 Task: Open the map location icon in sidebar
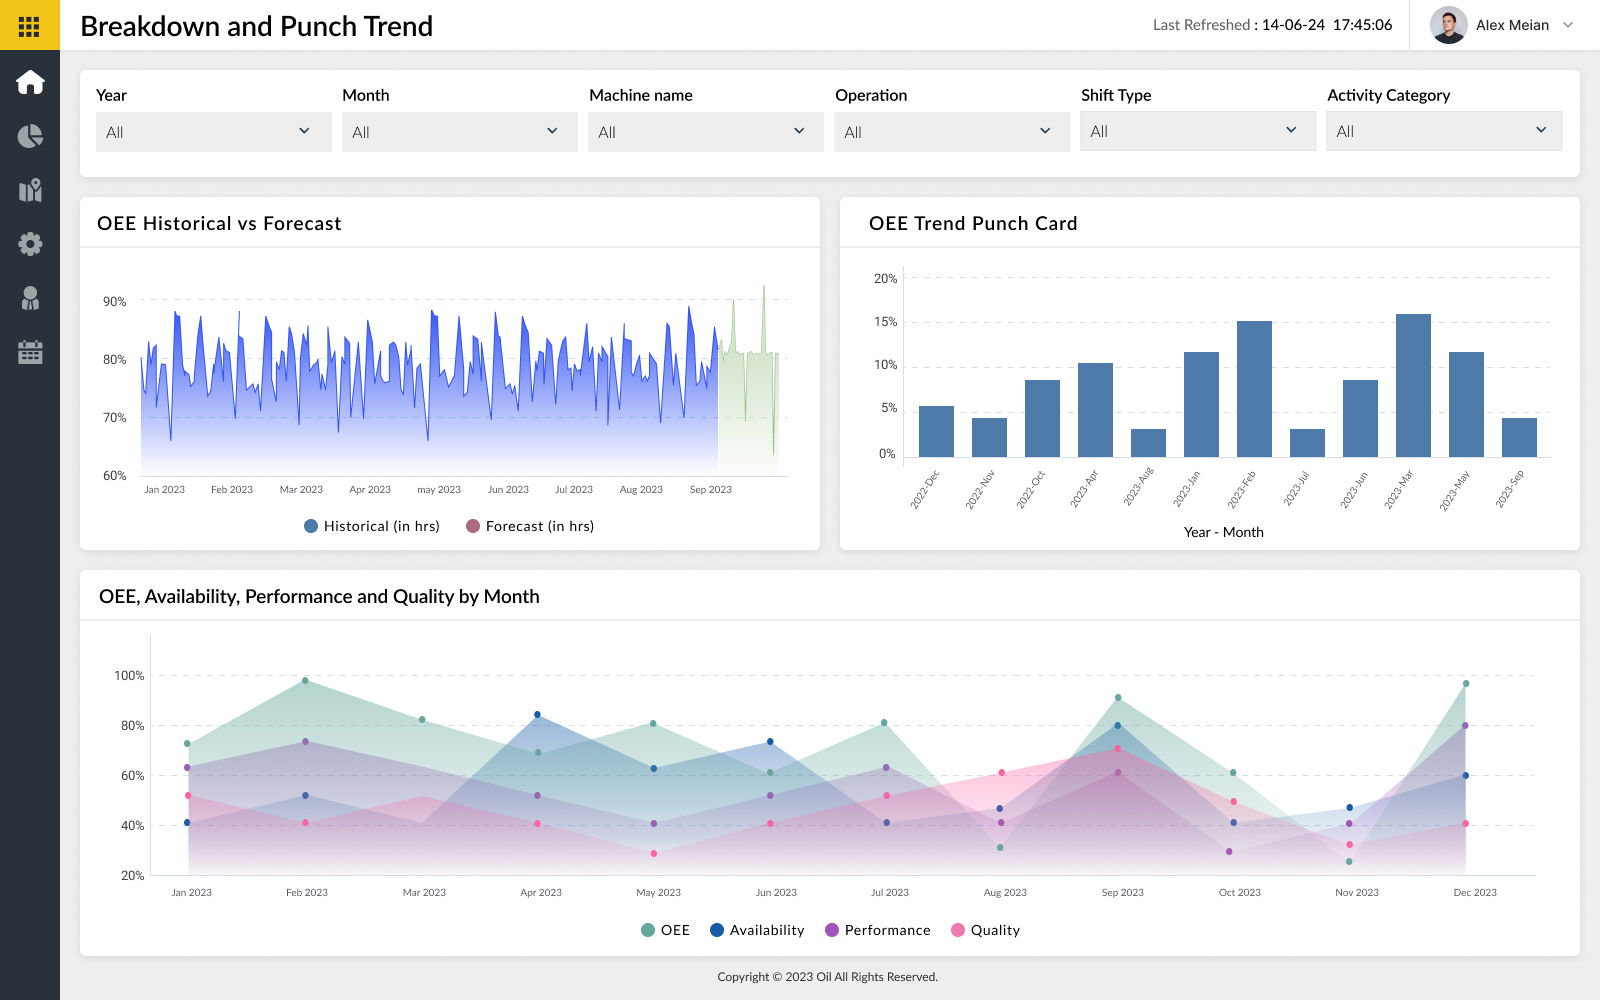pos(30,190)
